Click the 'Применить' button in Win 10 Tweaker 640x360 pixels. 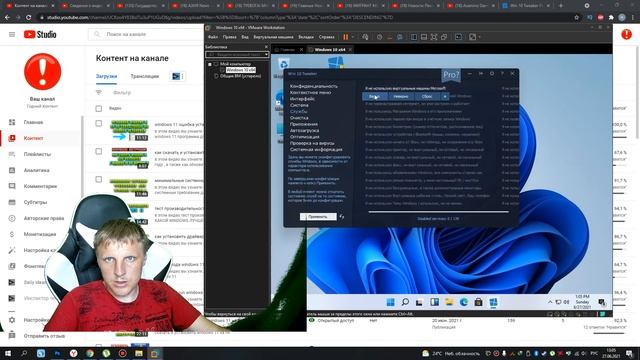pyautogui.click(x=318, y=217)
